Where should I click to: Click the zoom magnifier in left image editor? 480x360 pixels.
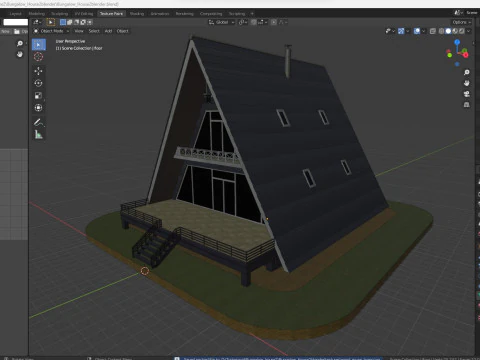point(20,44)
